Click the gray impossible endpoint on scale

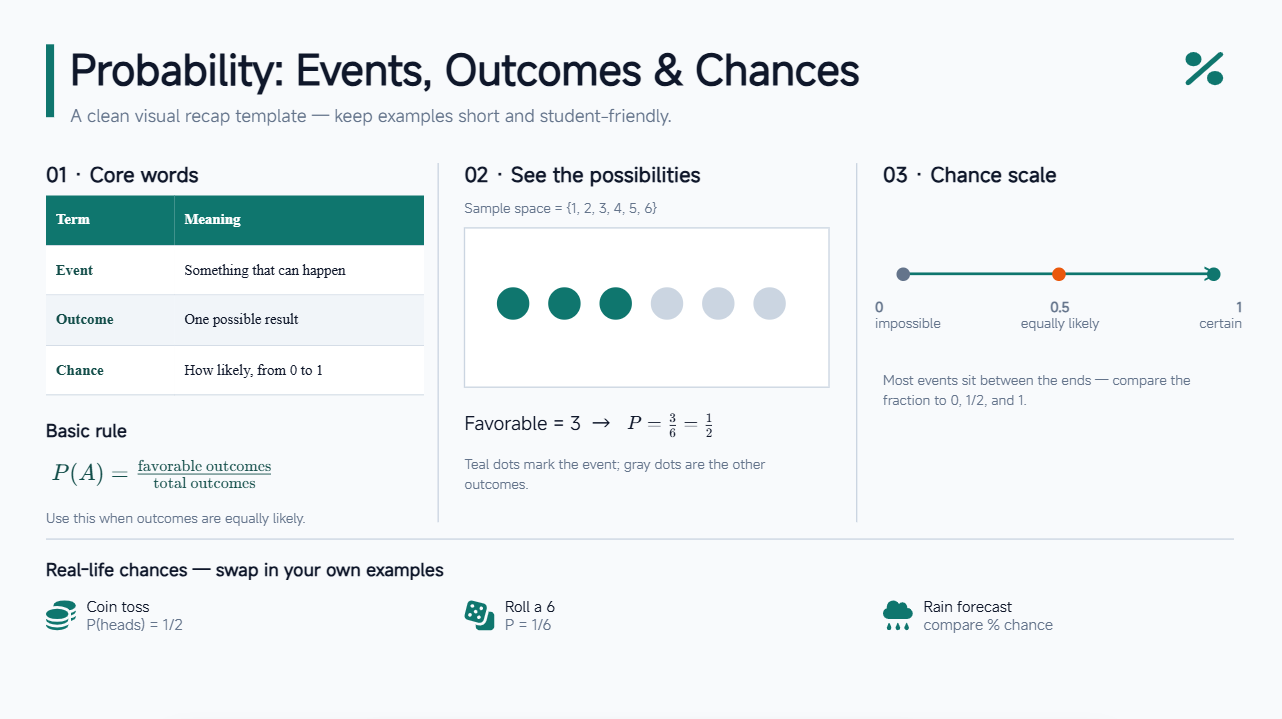click(x=903, y=274)
